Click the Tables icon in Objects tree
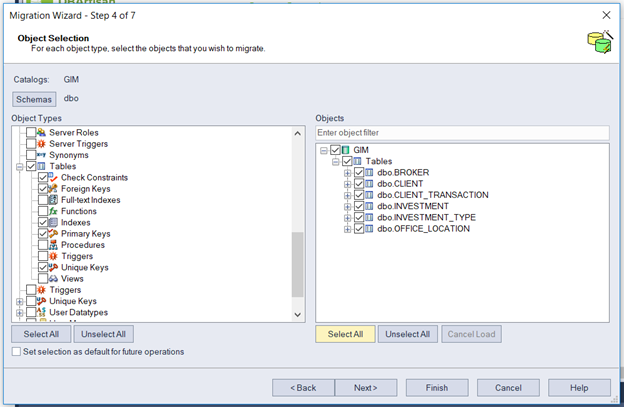Image resolution: width=624 pixels, height=407 pixels. 357,161
